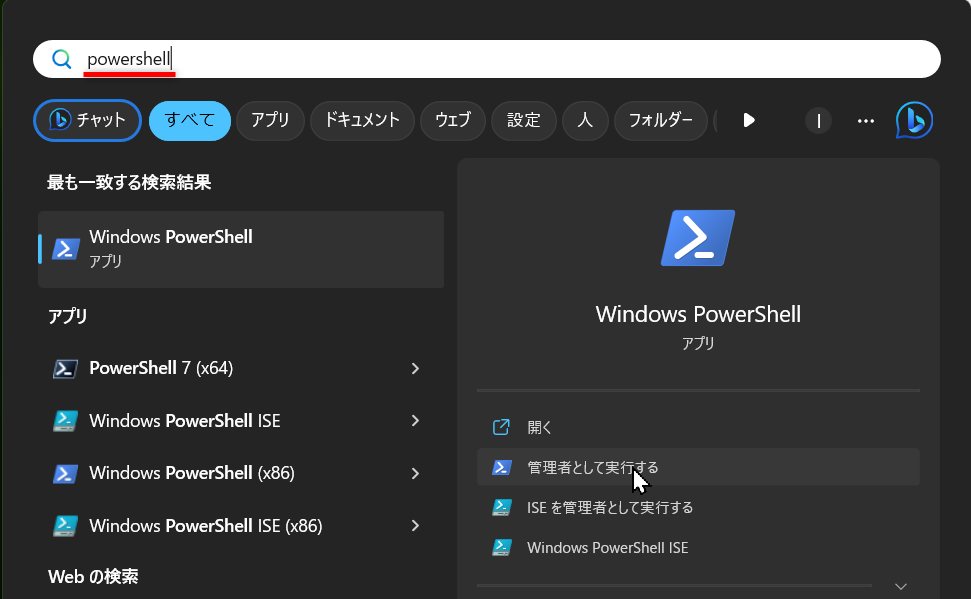Viewport: 971px width, 599px height.
Task: Expand the Windows PowerShell (x86) chevron
Action: (x=415, y=472)
